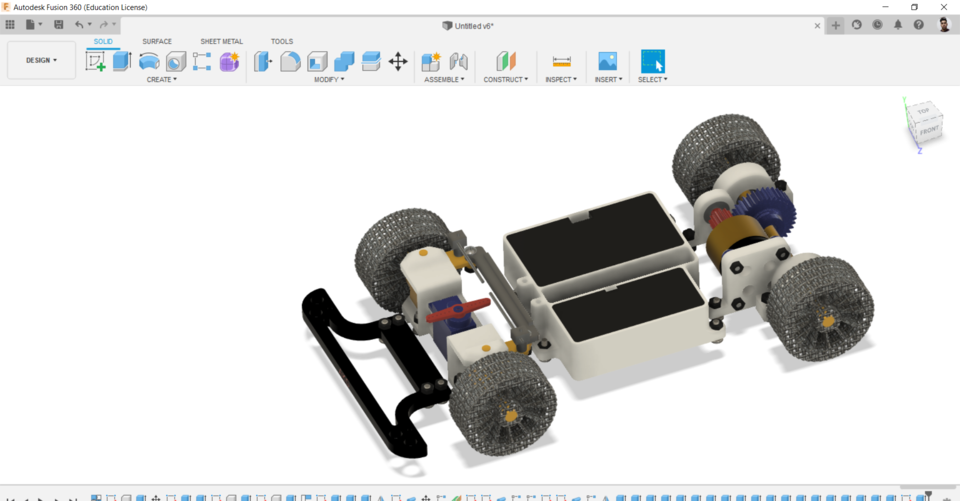Select the Split tool in Modify
The image size is (960, 501).
coord(371,61)
